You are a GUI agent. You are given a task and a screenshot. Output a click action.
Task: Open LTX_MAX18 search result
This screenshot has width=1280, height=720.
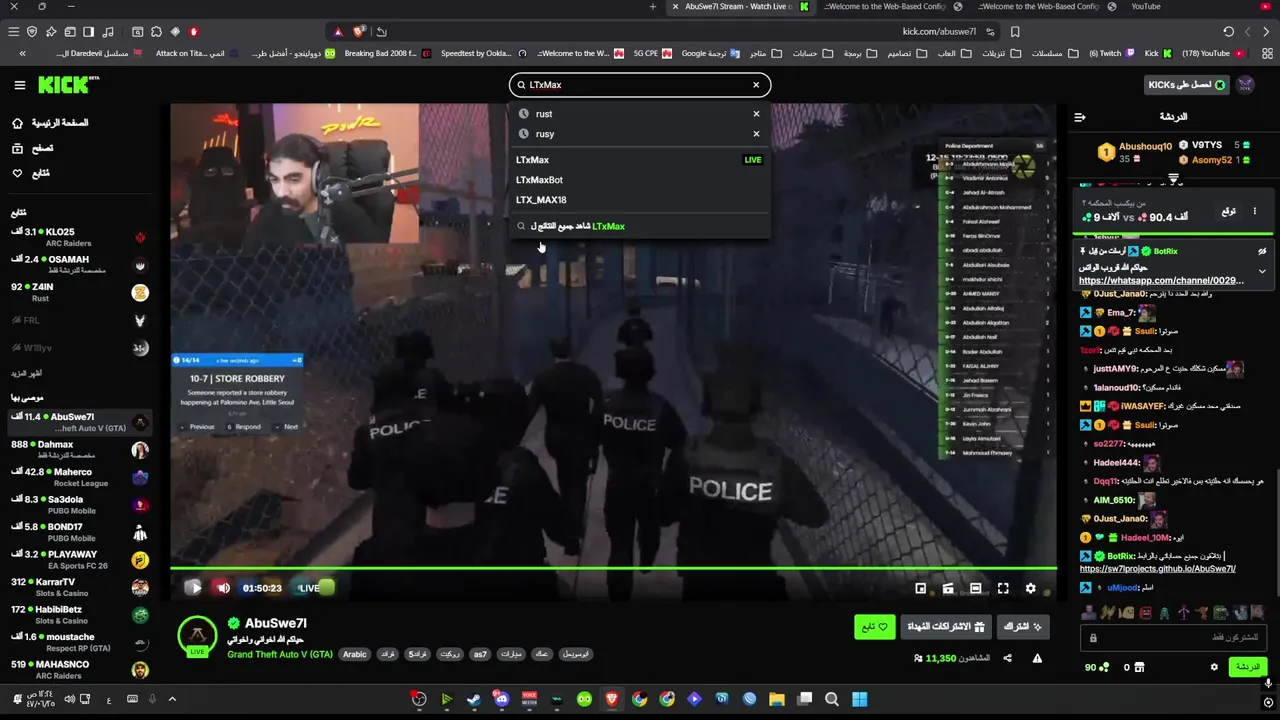(x=640, y=200)
